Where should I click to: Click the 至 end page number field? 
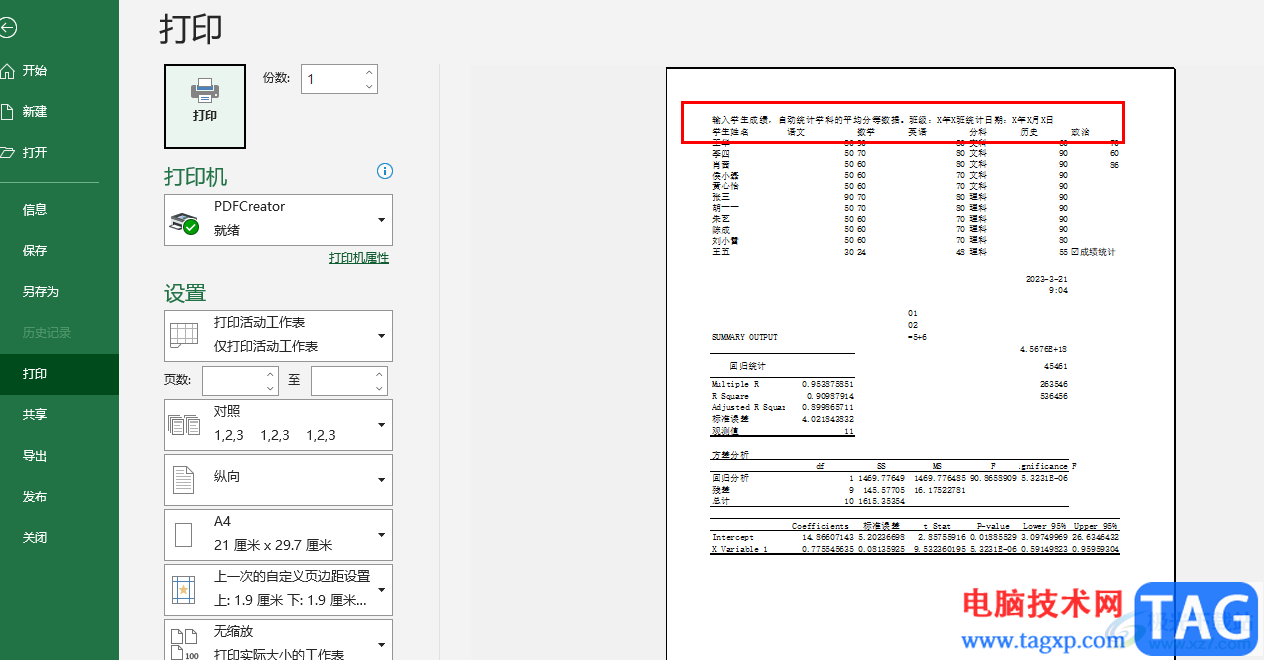pos(342,381)
